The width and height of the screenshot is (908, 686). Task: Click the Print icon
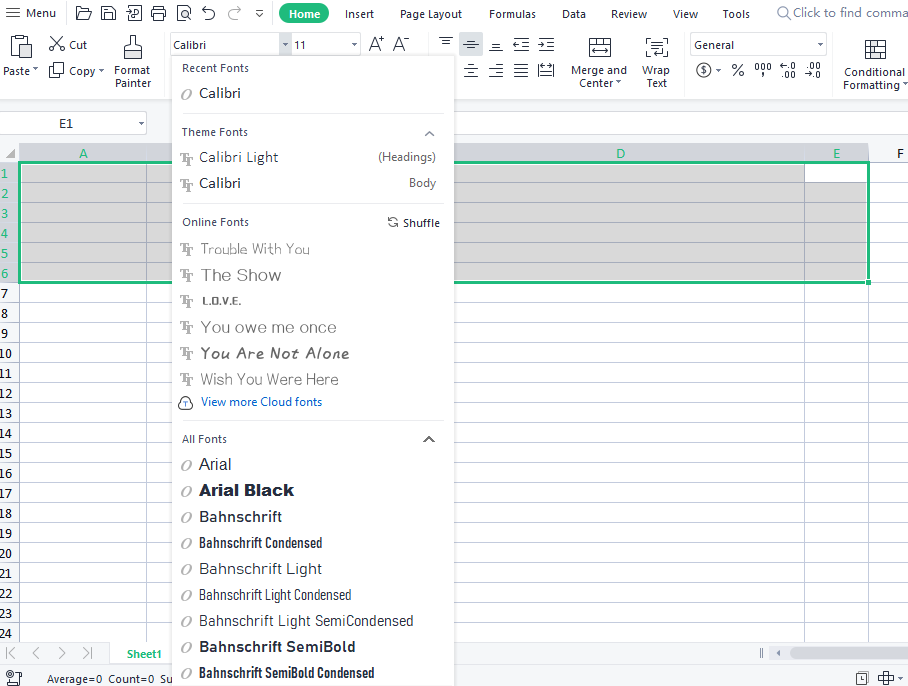158,13
